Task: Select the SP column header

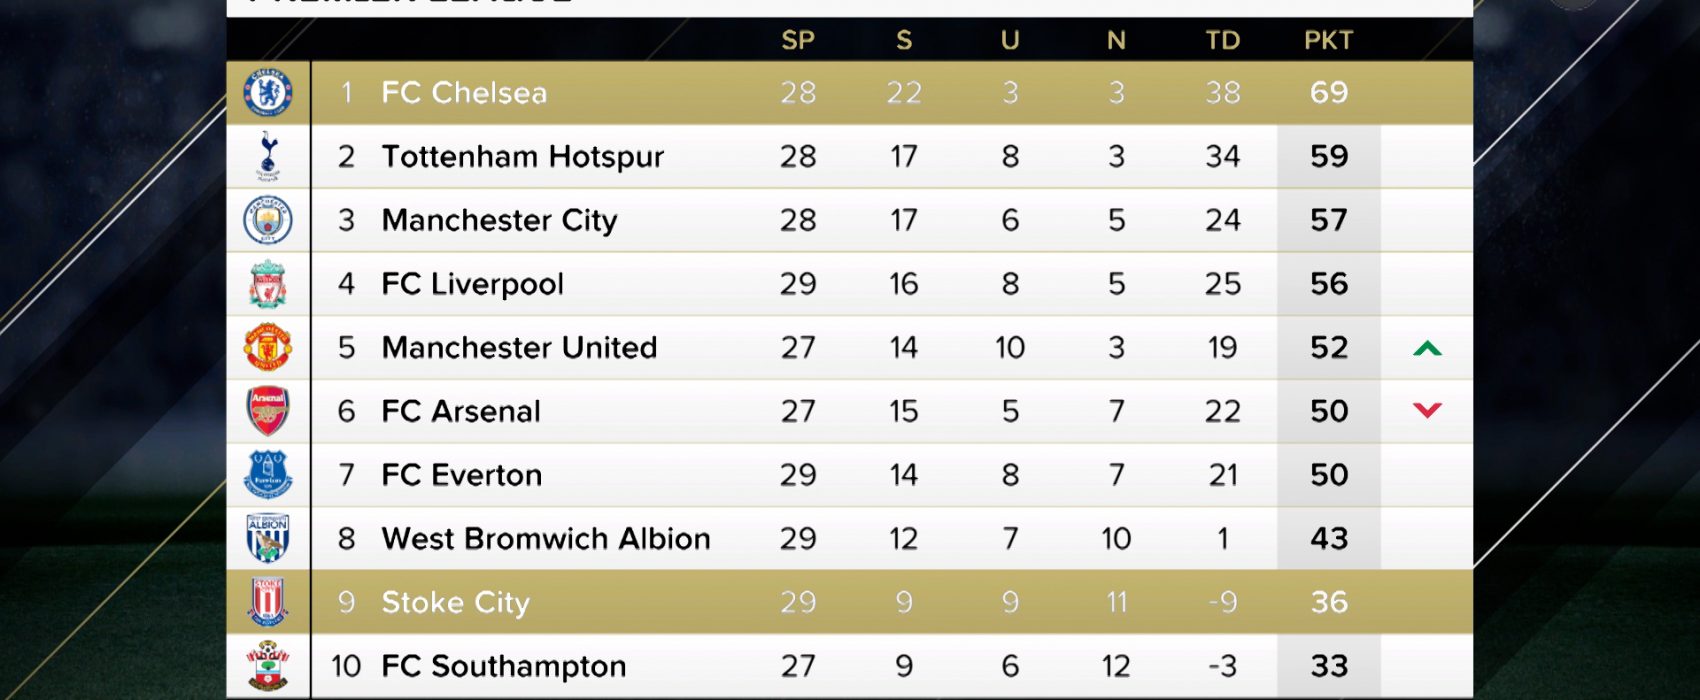Action: [798, 40]
